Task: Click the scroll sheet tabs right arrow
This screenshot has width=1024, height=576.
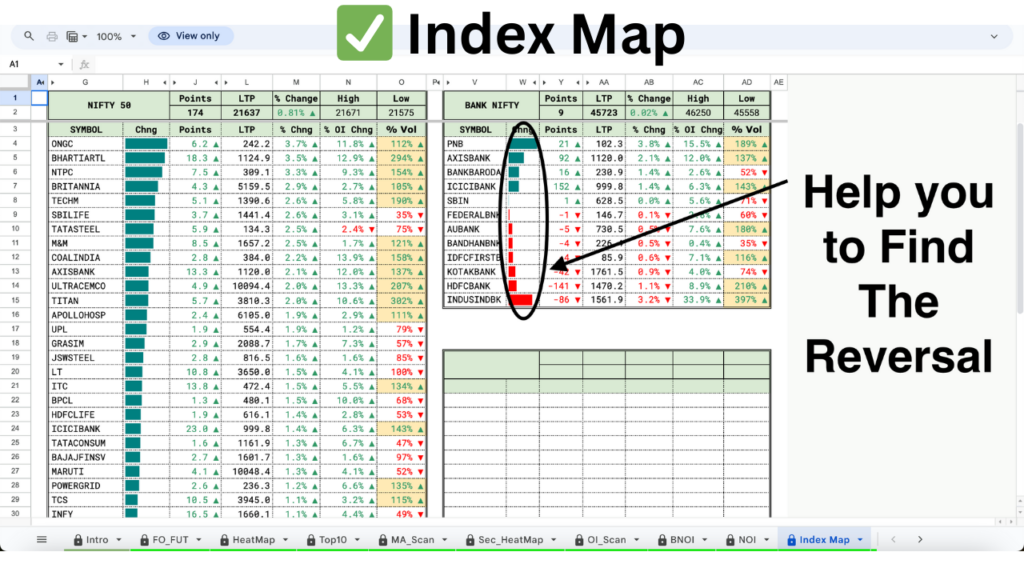Action: 920,540
